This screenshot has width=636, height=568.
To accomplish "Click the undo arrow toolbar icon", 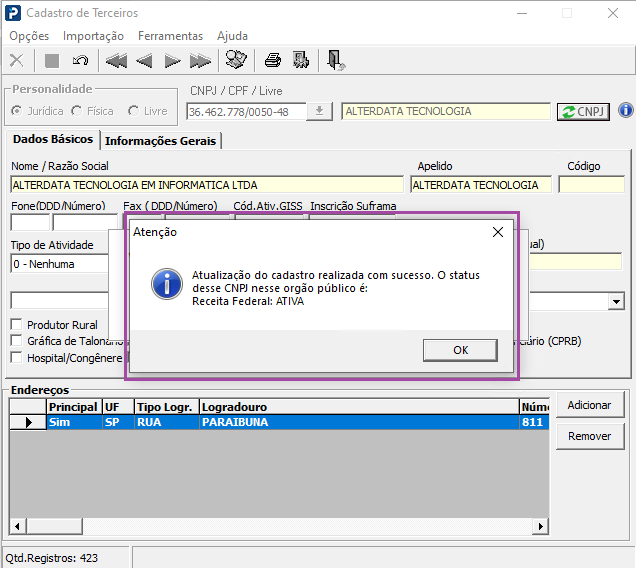I will (x=80, y=61).
